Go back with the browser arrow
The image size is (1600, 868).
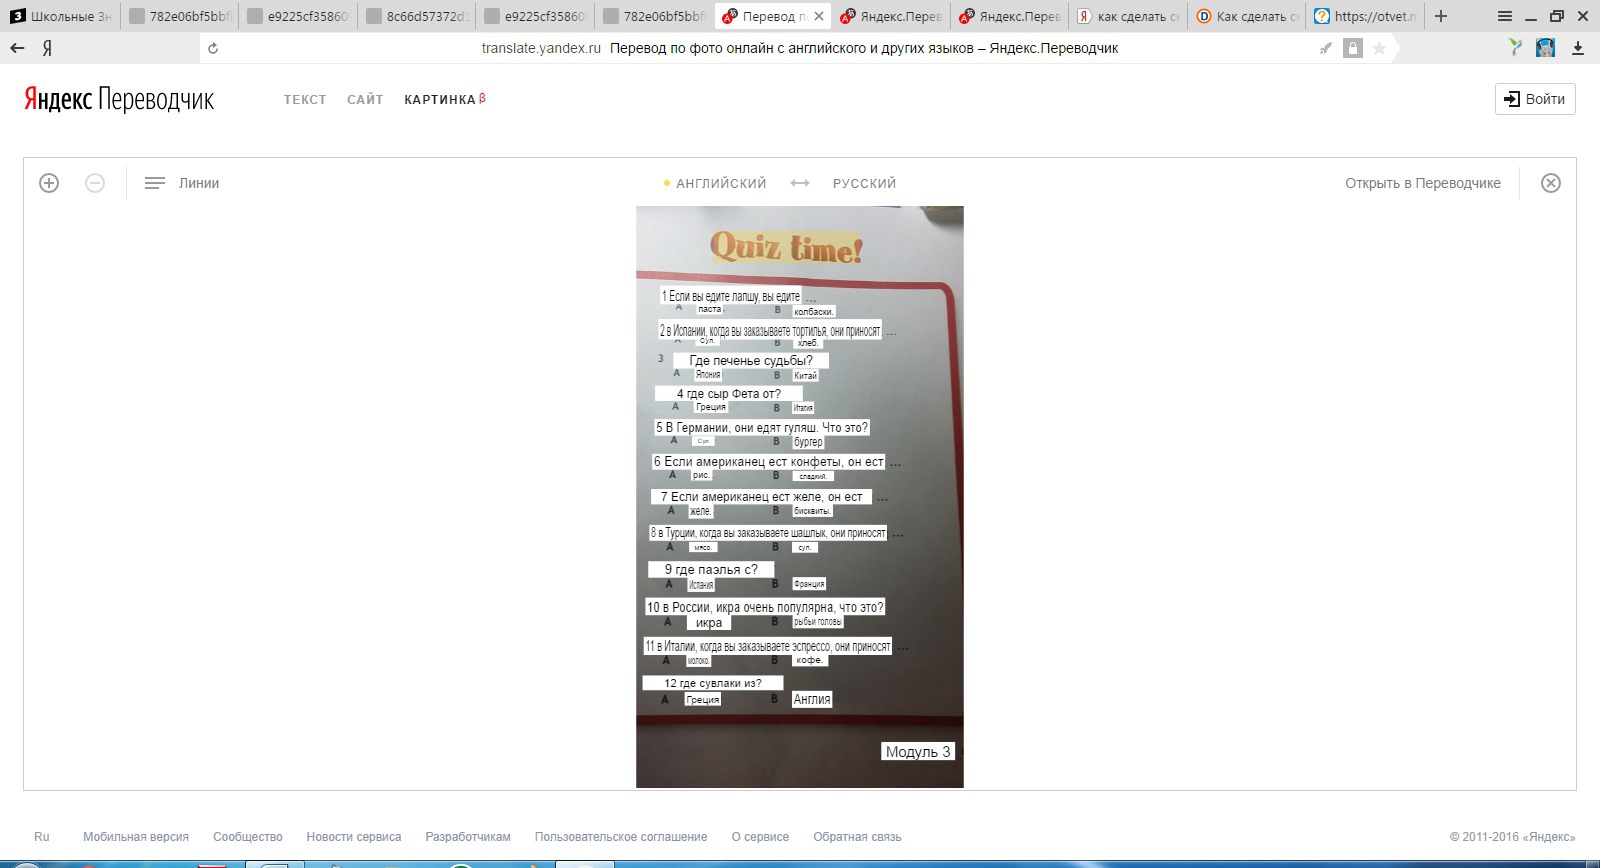16,48
